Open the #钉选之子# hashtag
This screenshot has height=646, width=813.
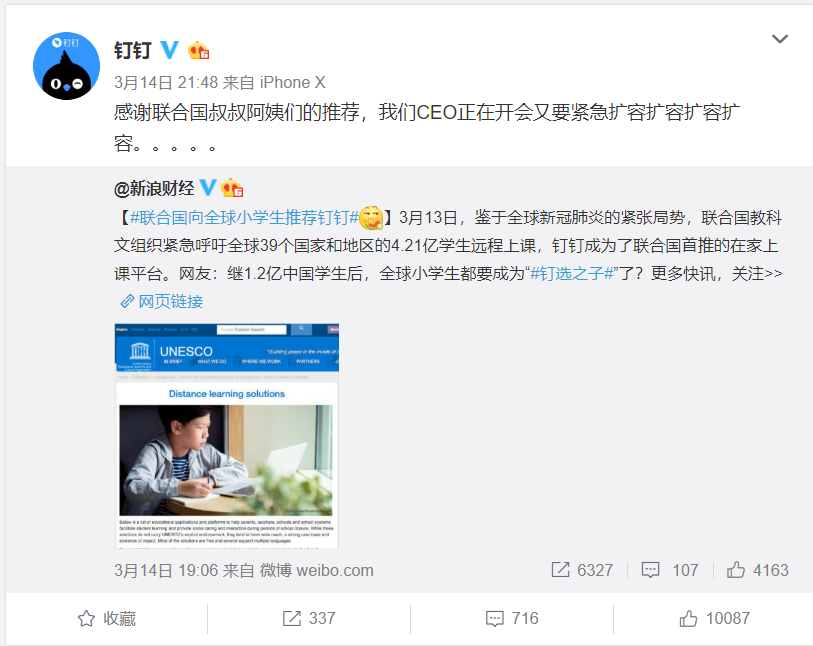(572, 273)
